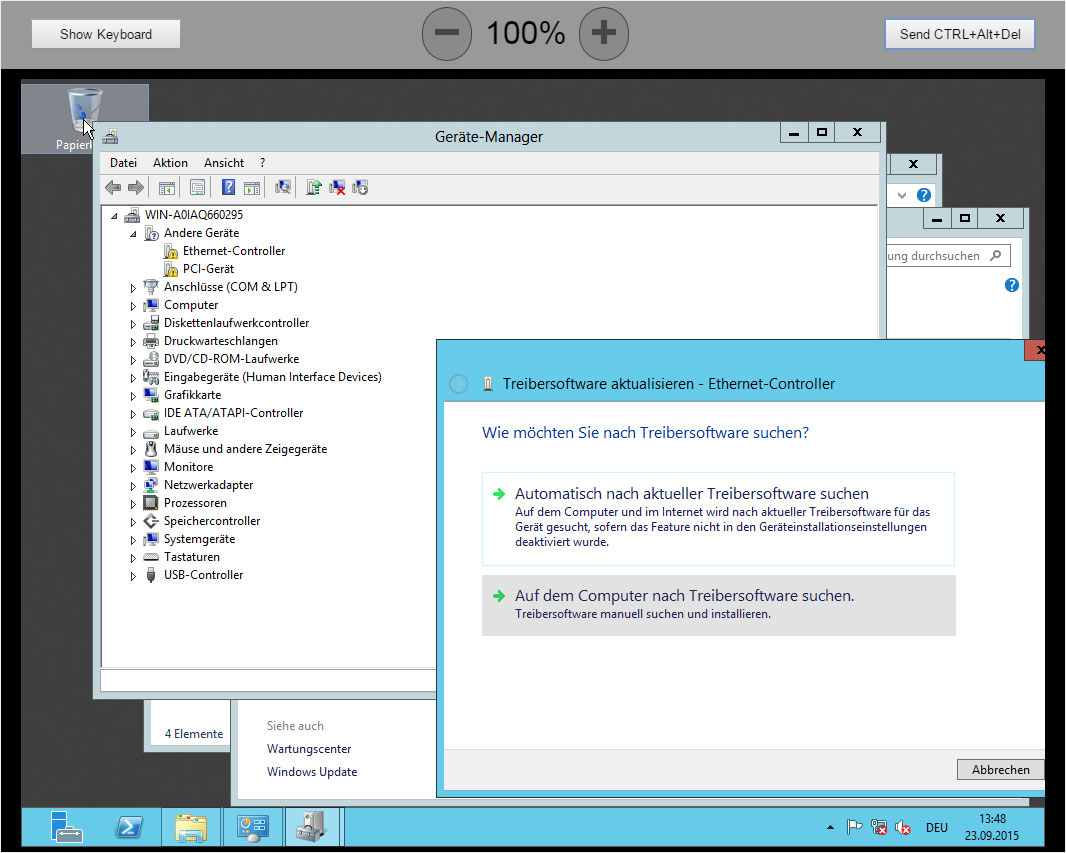Open the ? help menu

click(262, 162)
